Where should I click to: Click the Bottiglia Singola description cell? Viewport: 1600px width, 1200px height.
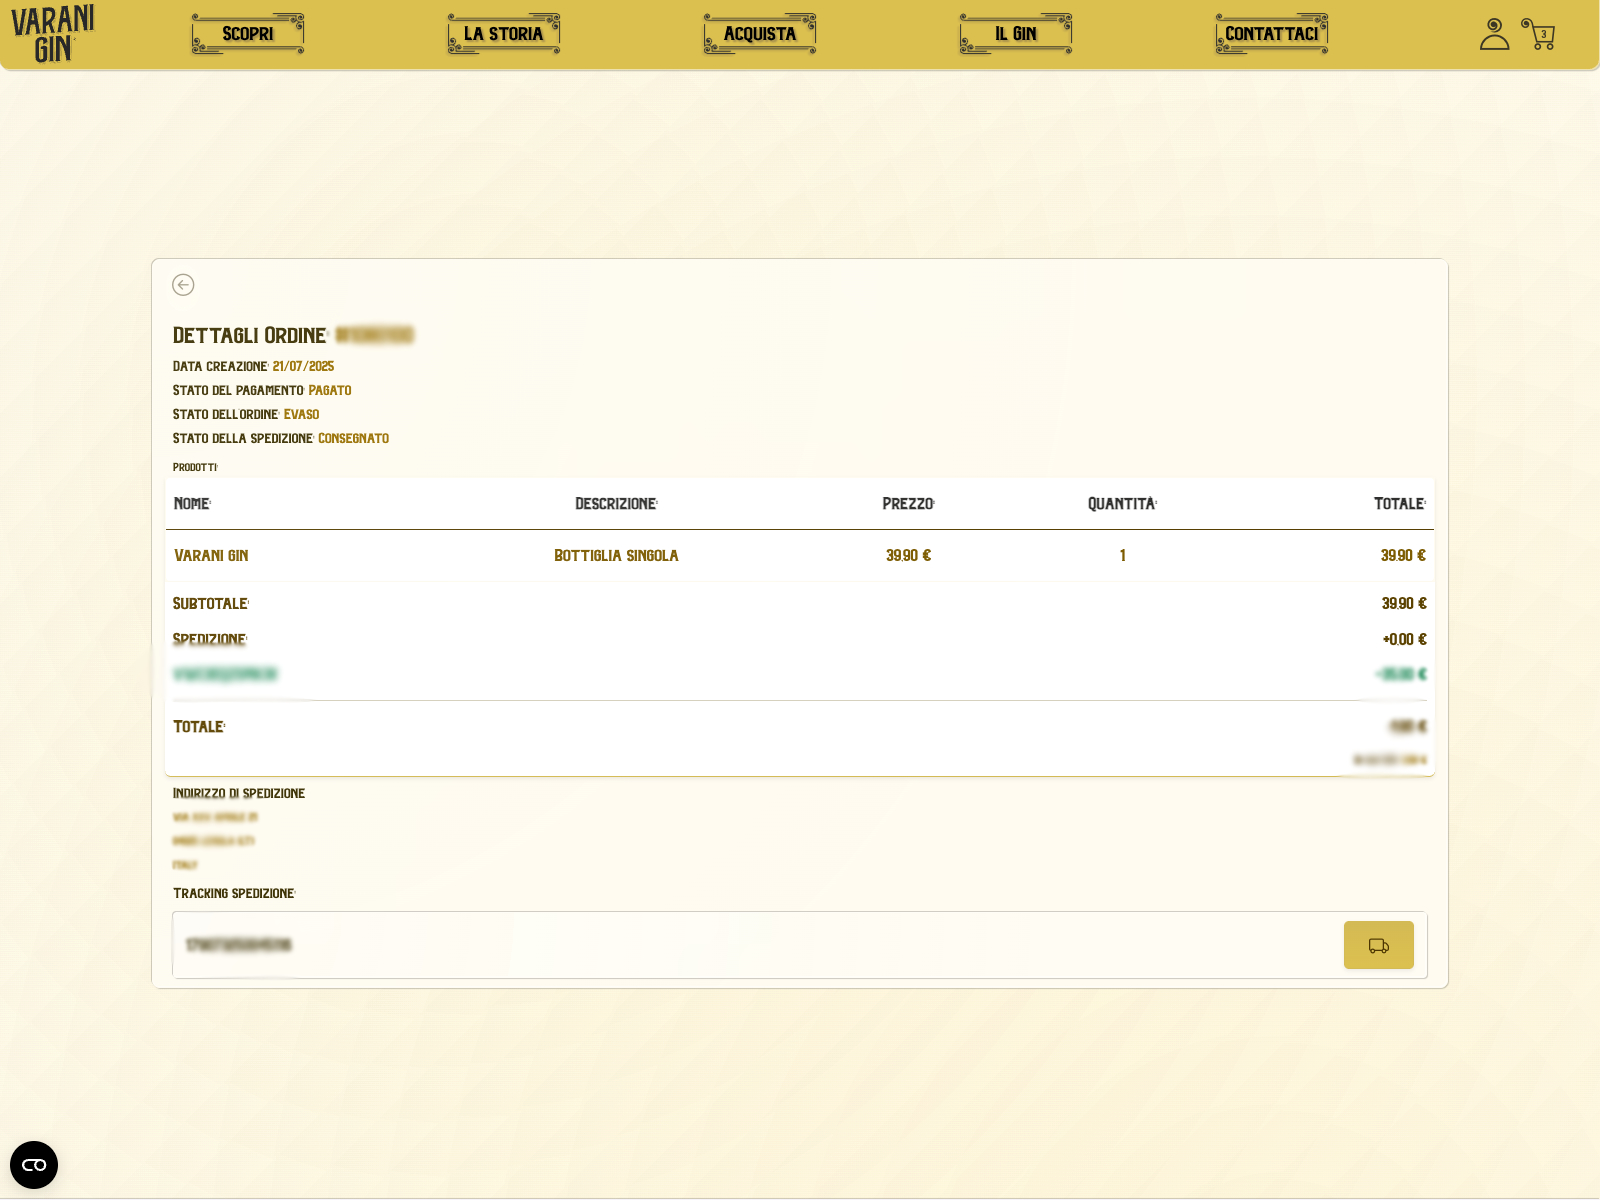(x=616, y=556)
